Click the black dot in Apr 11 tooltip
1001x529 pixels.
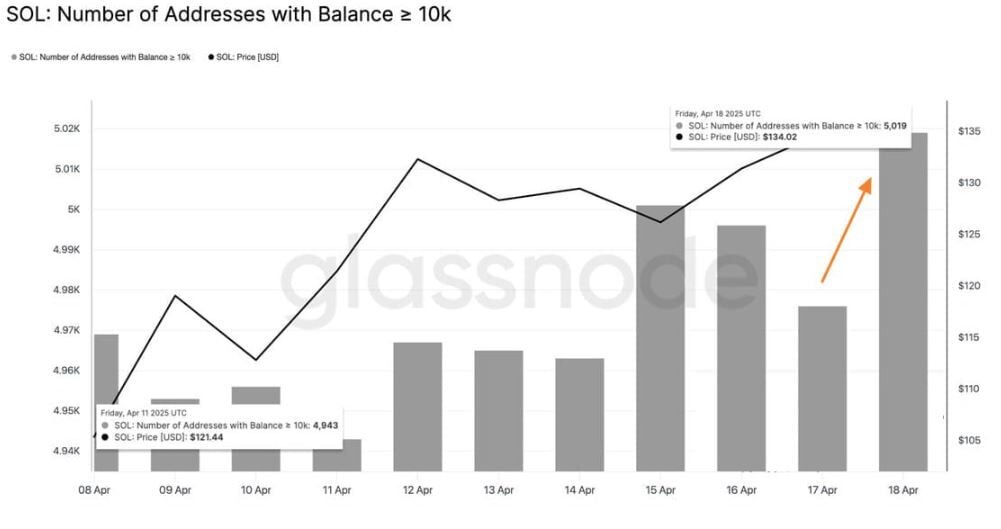[x=105, y=437]
